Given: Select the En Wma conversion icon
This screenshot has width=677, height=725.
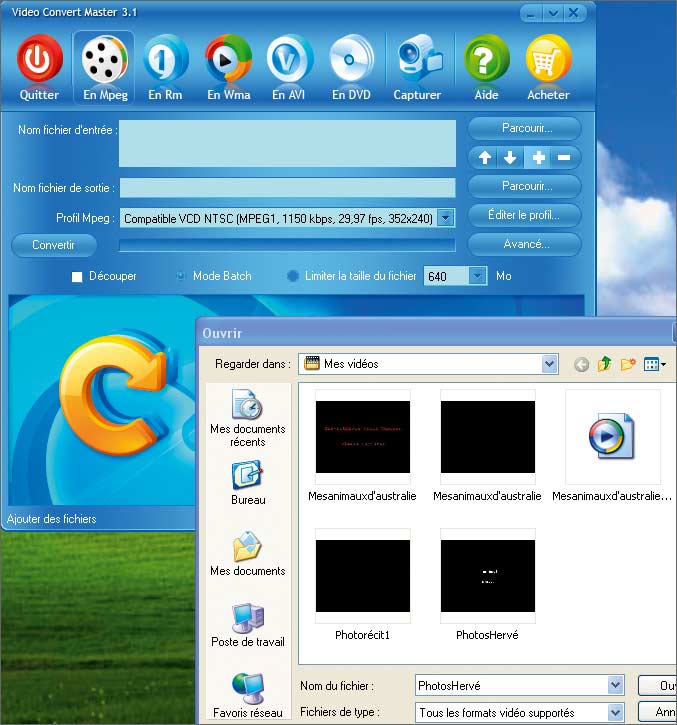Looking at the screenshot, I should pos(228,60).
